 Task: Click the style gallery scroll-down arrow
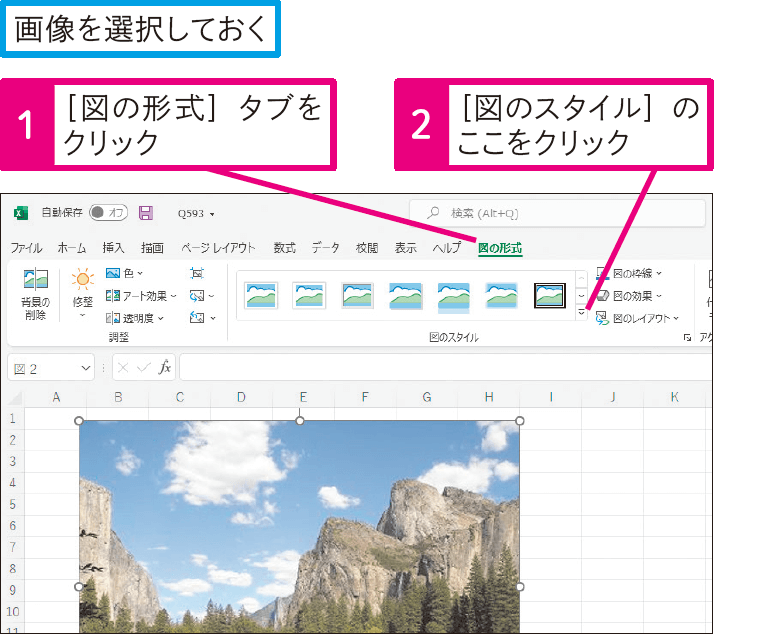[x=581, y=296]
